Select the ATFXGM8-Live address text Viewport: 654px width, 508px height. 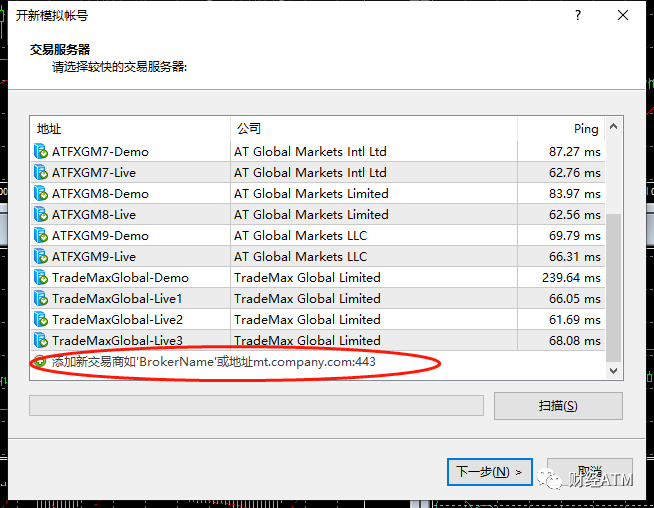(x=94, y=214)
